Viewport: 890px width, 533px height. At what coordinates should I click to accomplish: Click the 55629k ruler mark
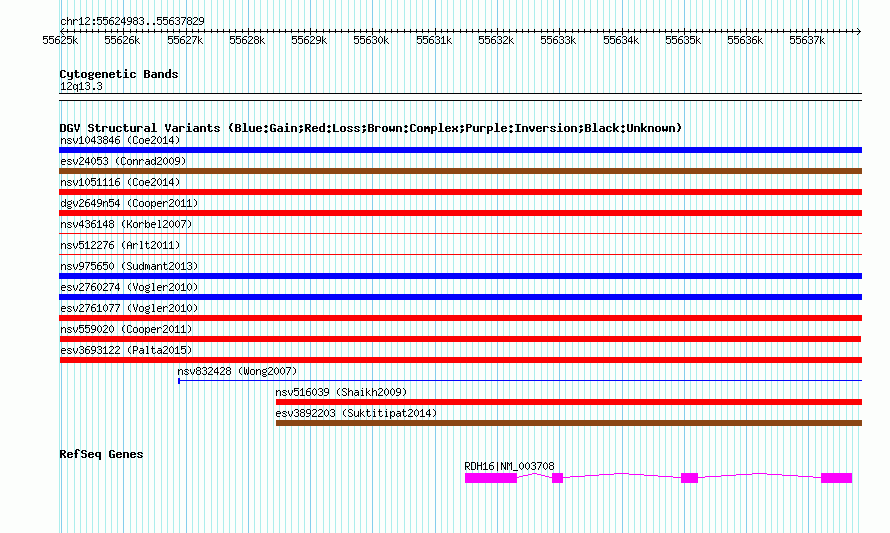pos(309,40)
